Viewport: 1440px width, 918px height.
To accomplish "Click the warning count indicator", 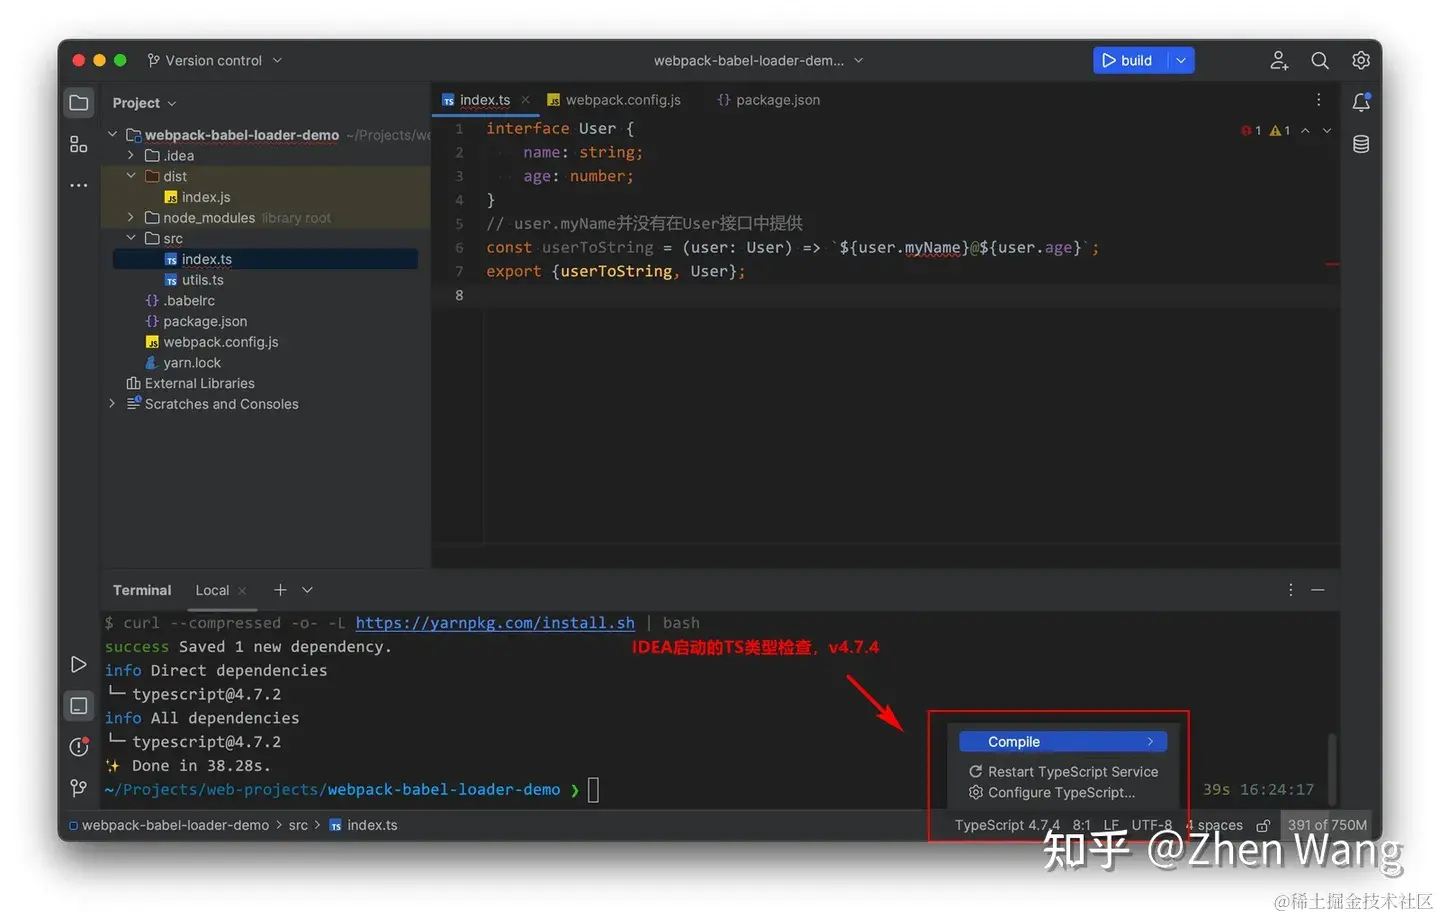I will pos(1280,131).
